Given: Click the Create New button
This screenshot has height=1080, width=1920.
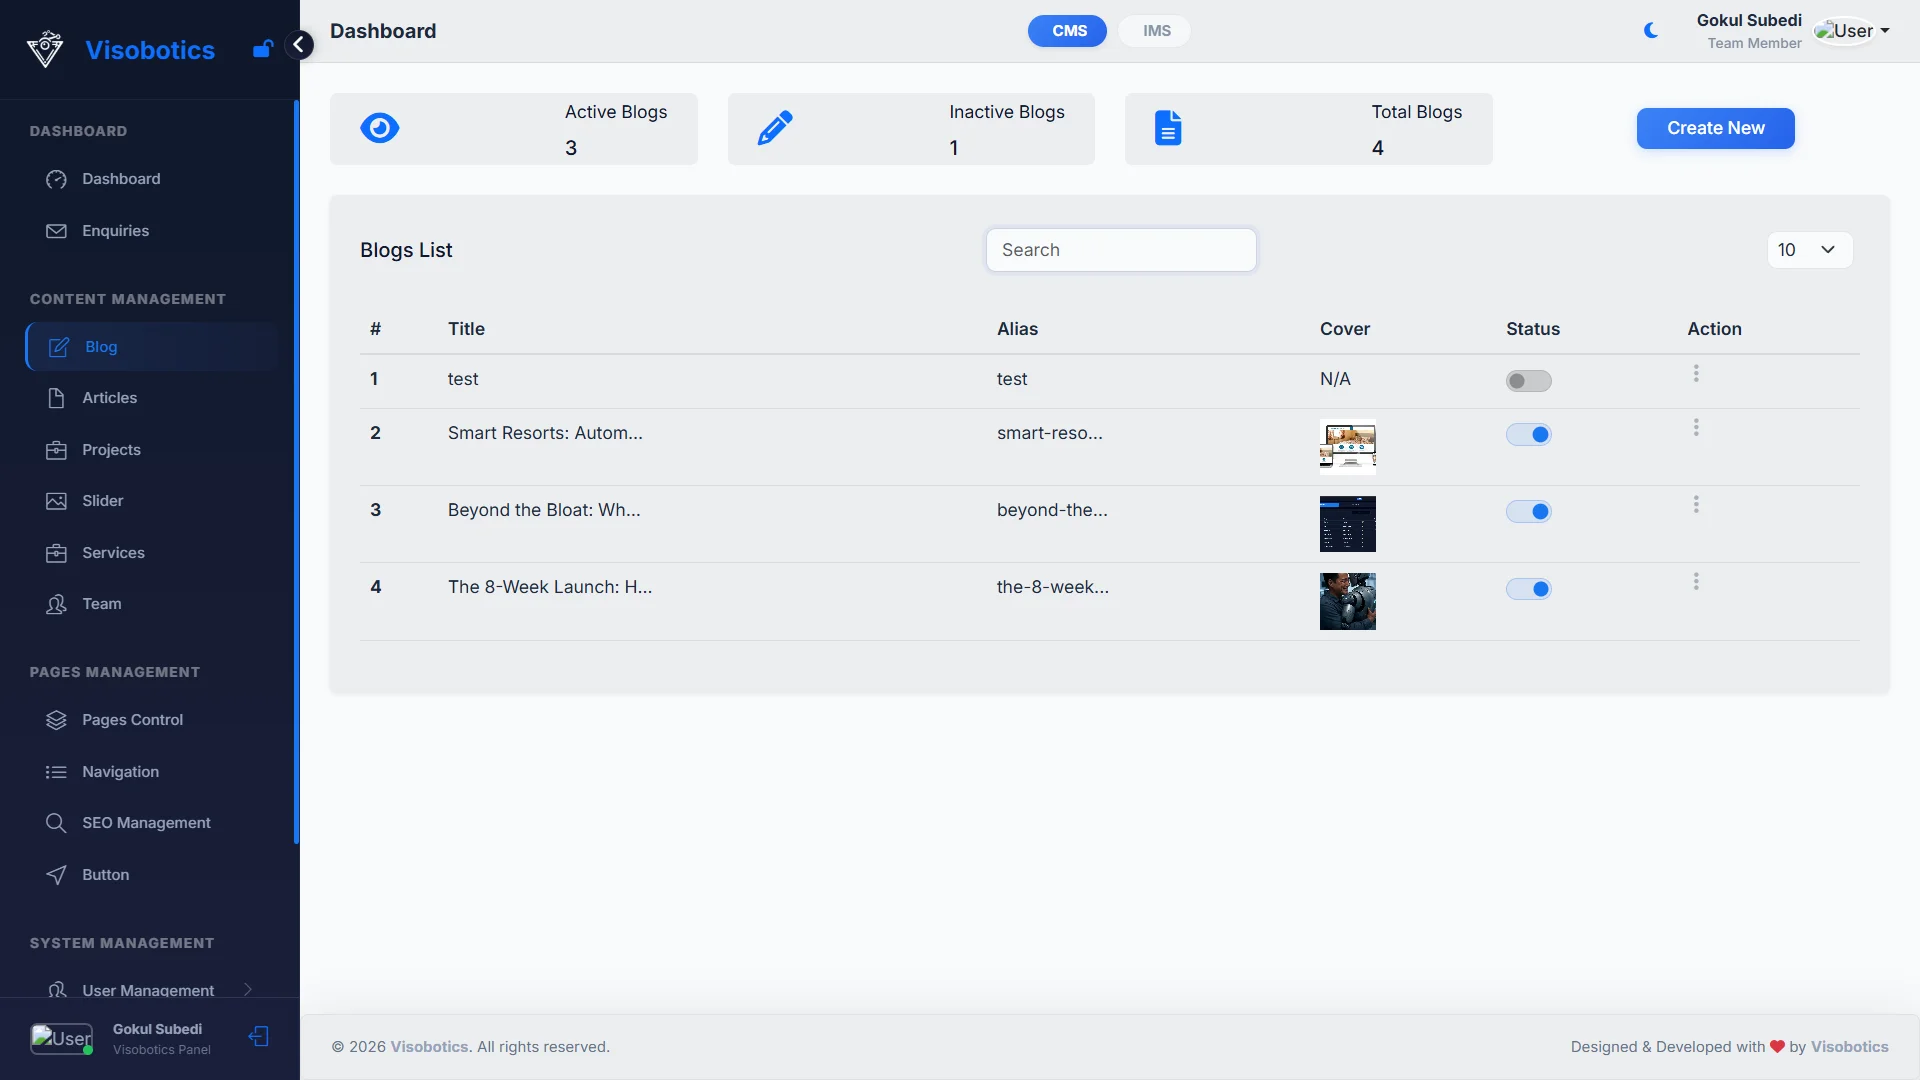Looking at the screenshot, I should pos(1715,128).
